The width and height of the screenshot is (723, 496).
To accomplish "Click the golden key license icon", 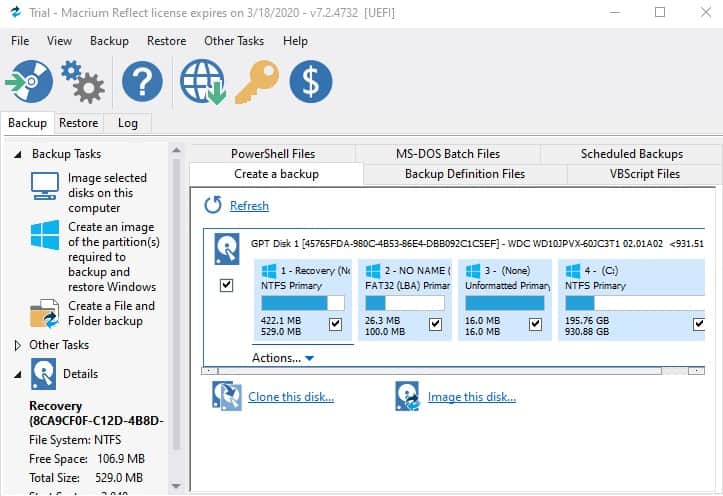I will (x=257, y=82).
